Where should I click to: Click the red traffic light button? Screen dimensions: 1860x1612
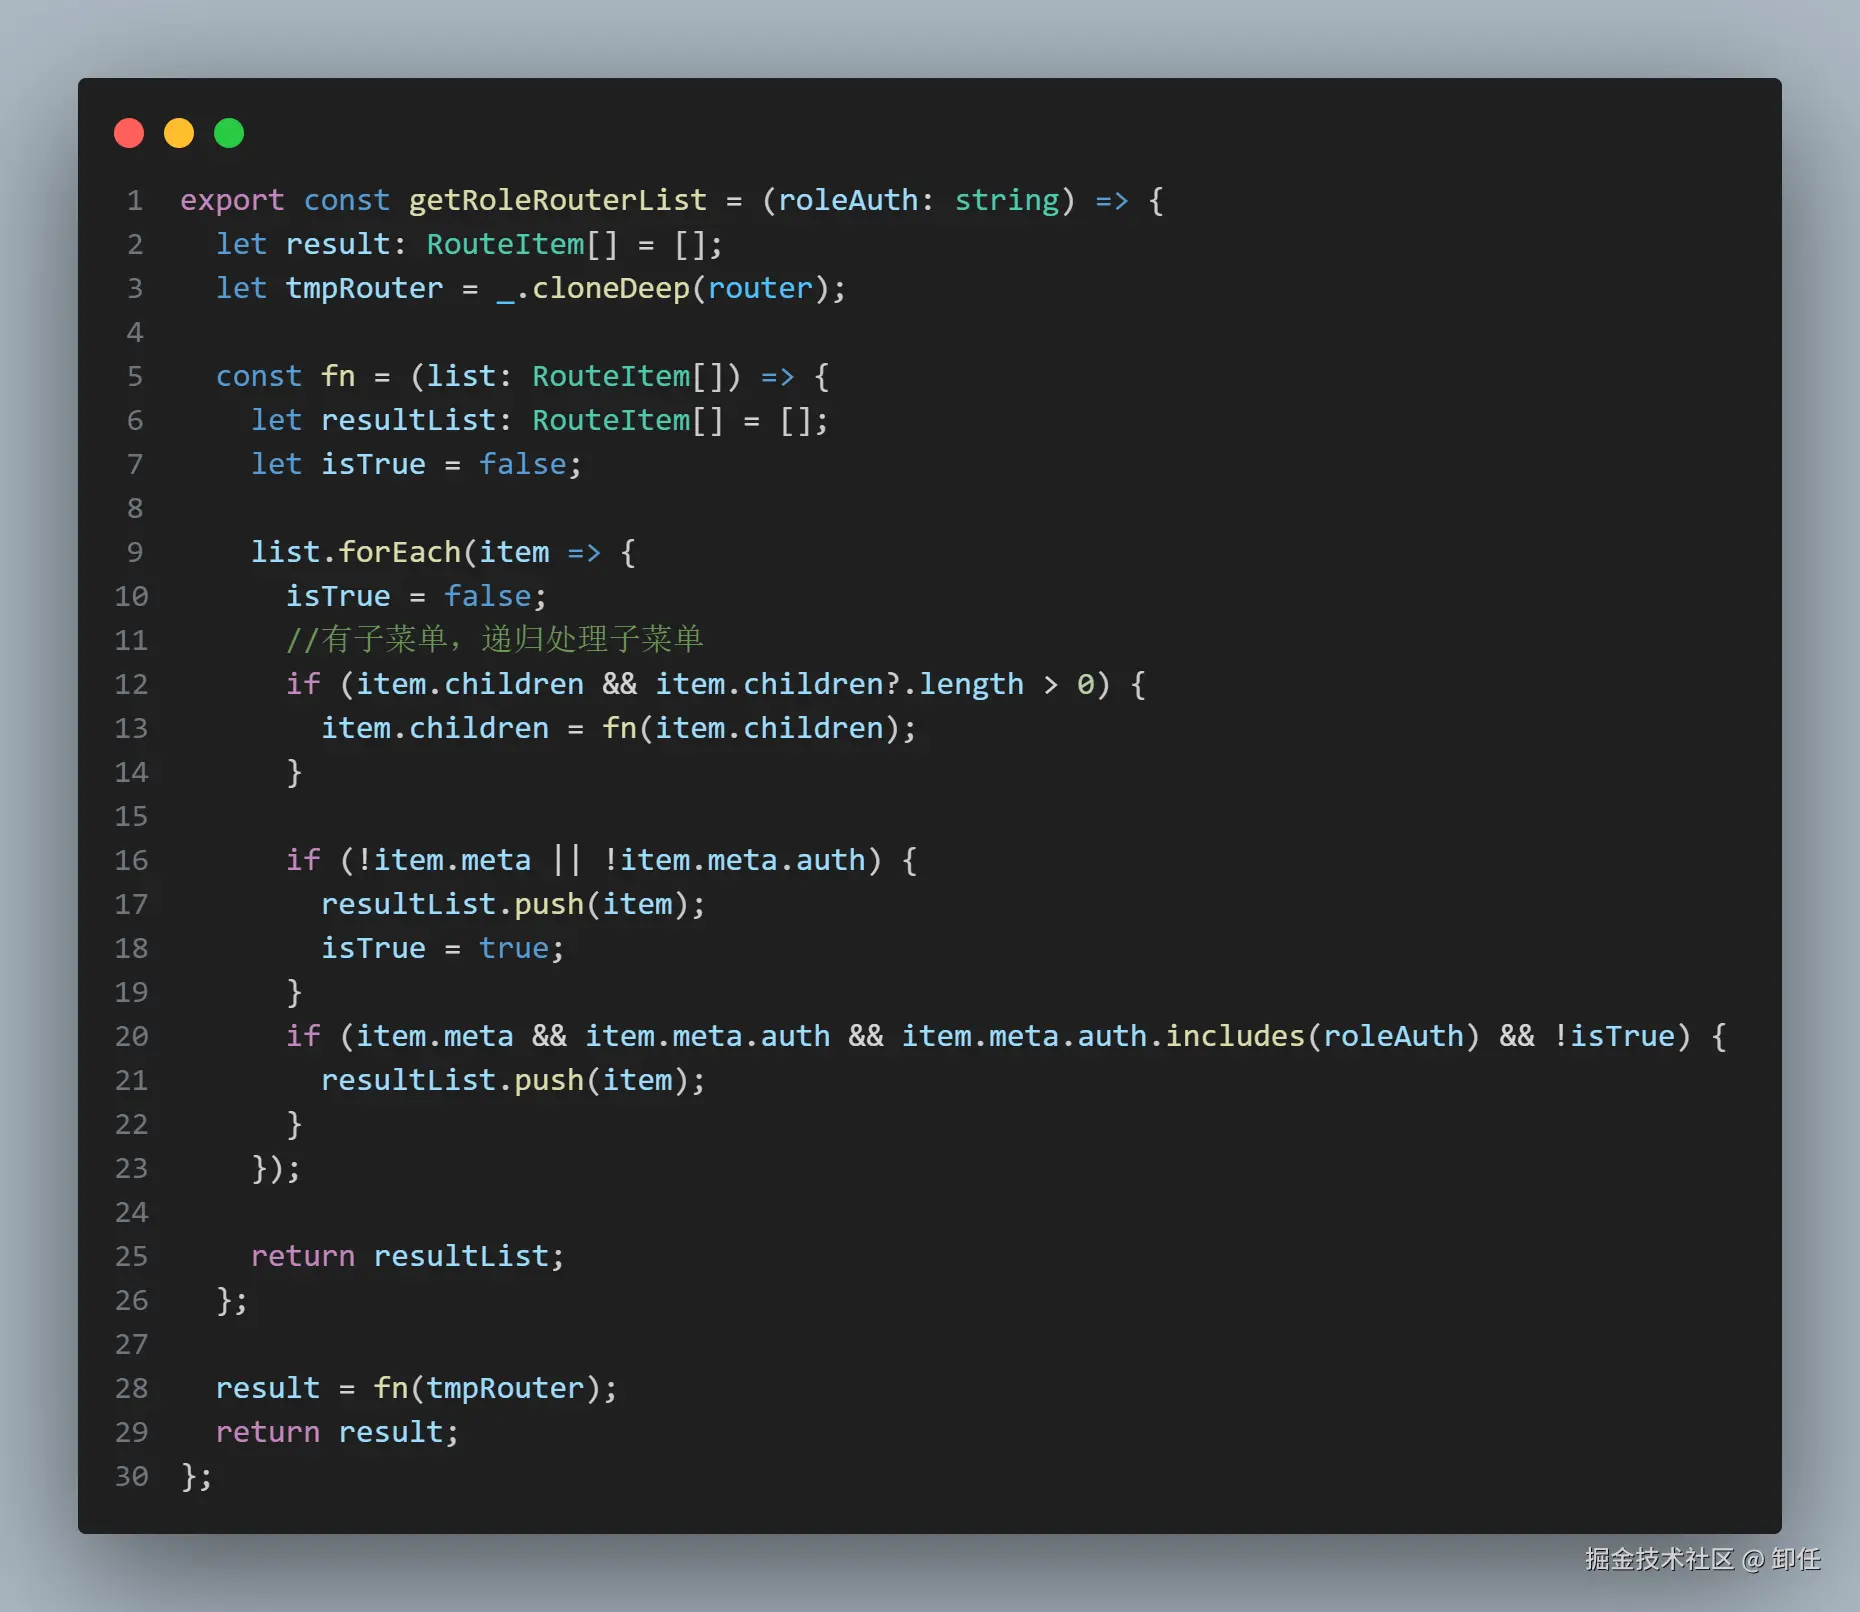[129, 132]
